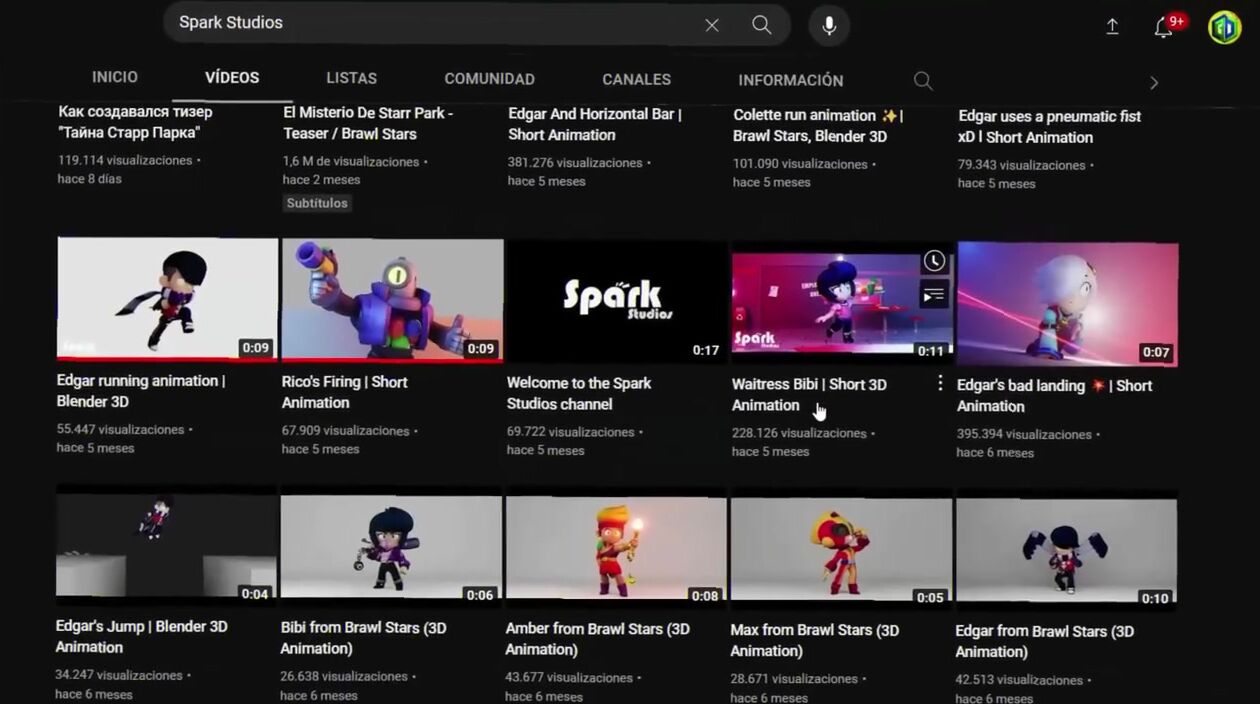
Task: Click '101.090 visualizaciones' view count
Action: click(800, 164)
